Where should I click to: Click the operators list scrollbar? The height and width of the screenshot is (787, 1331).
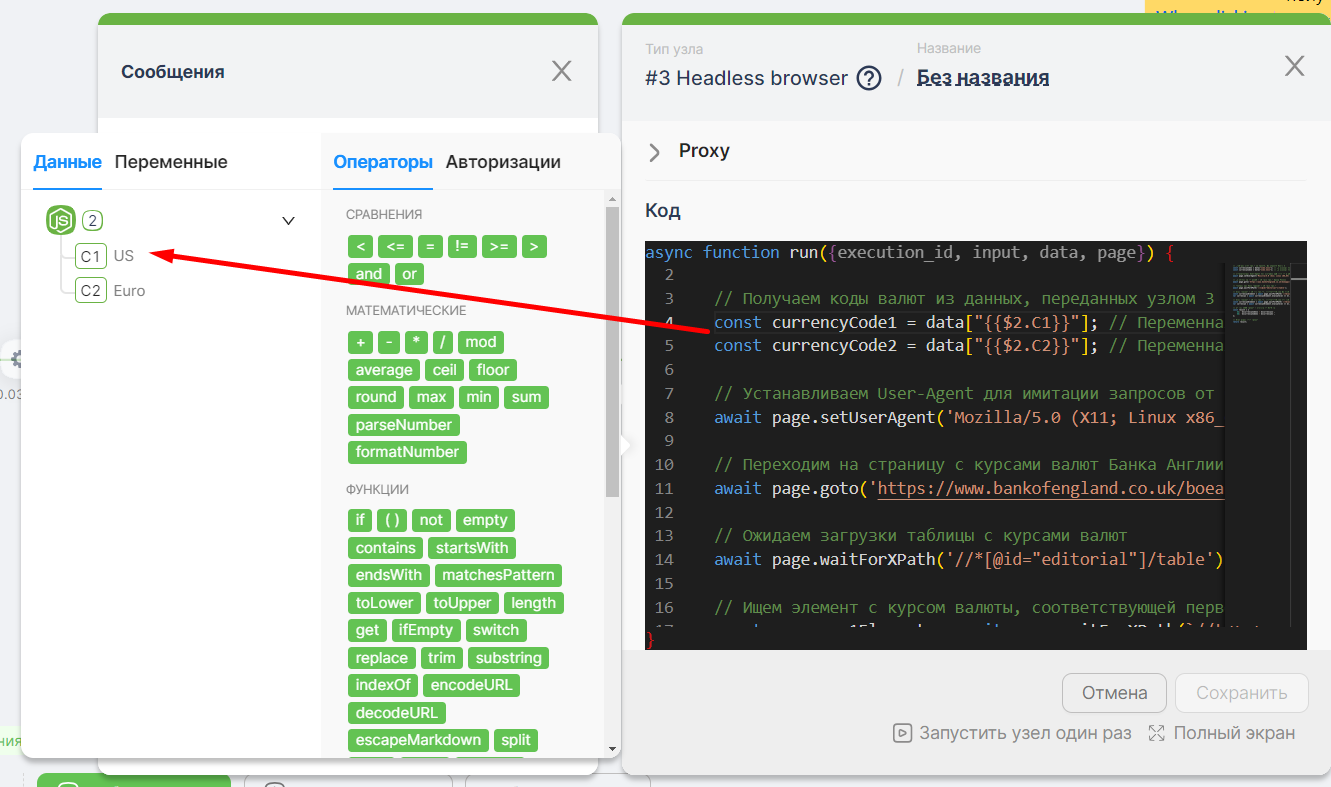612,350
